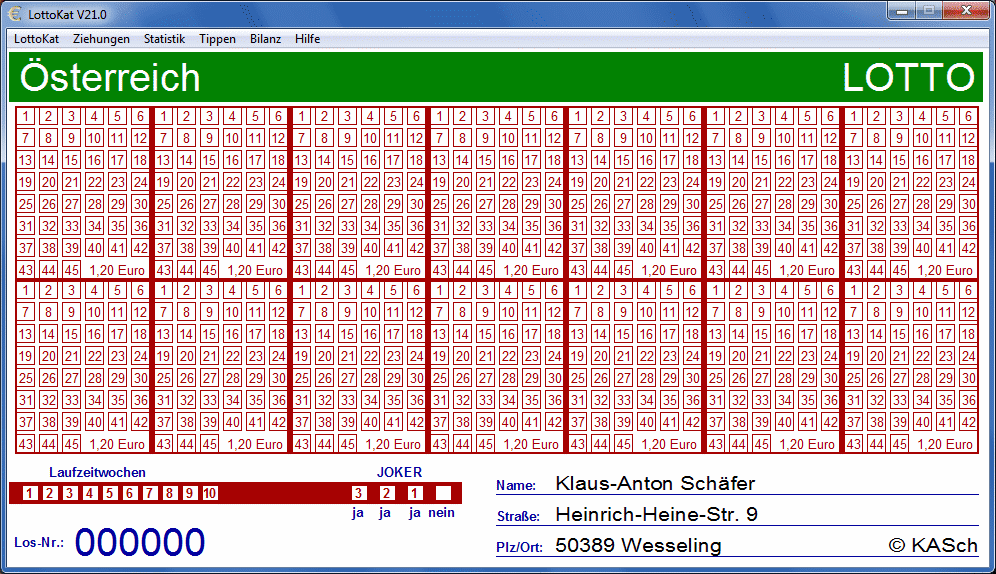
Task: Mark number 22 in the upper-left lotto field
Action: [95, 182]
